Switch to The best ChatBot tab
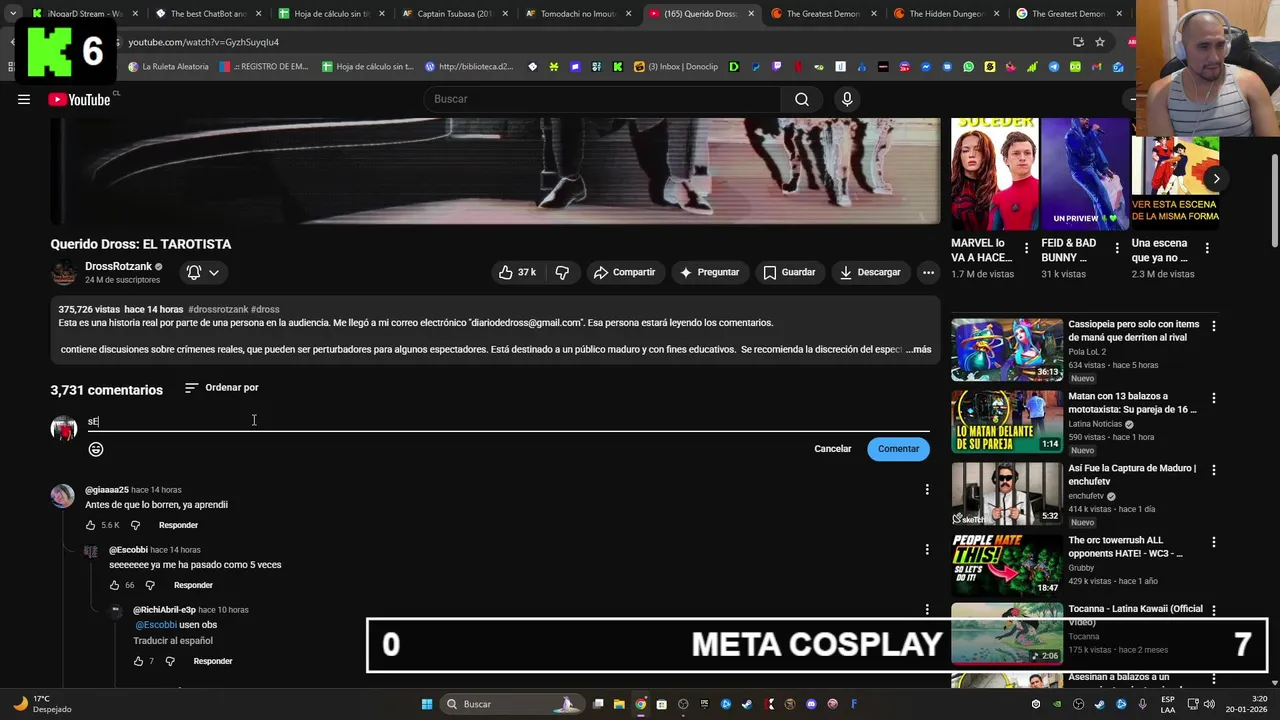Screen dimensions: 1280x720 pyautogui.click(x=206, y=14)
